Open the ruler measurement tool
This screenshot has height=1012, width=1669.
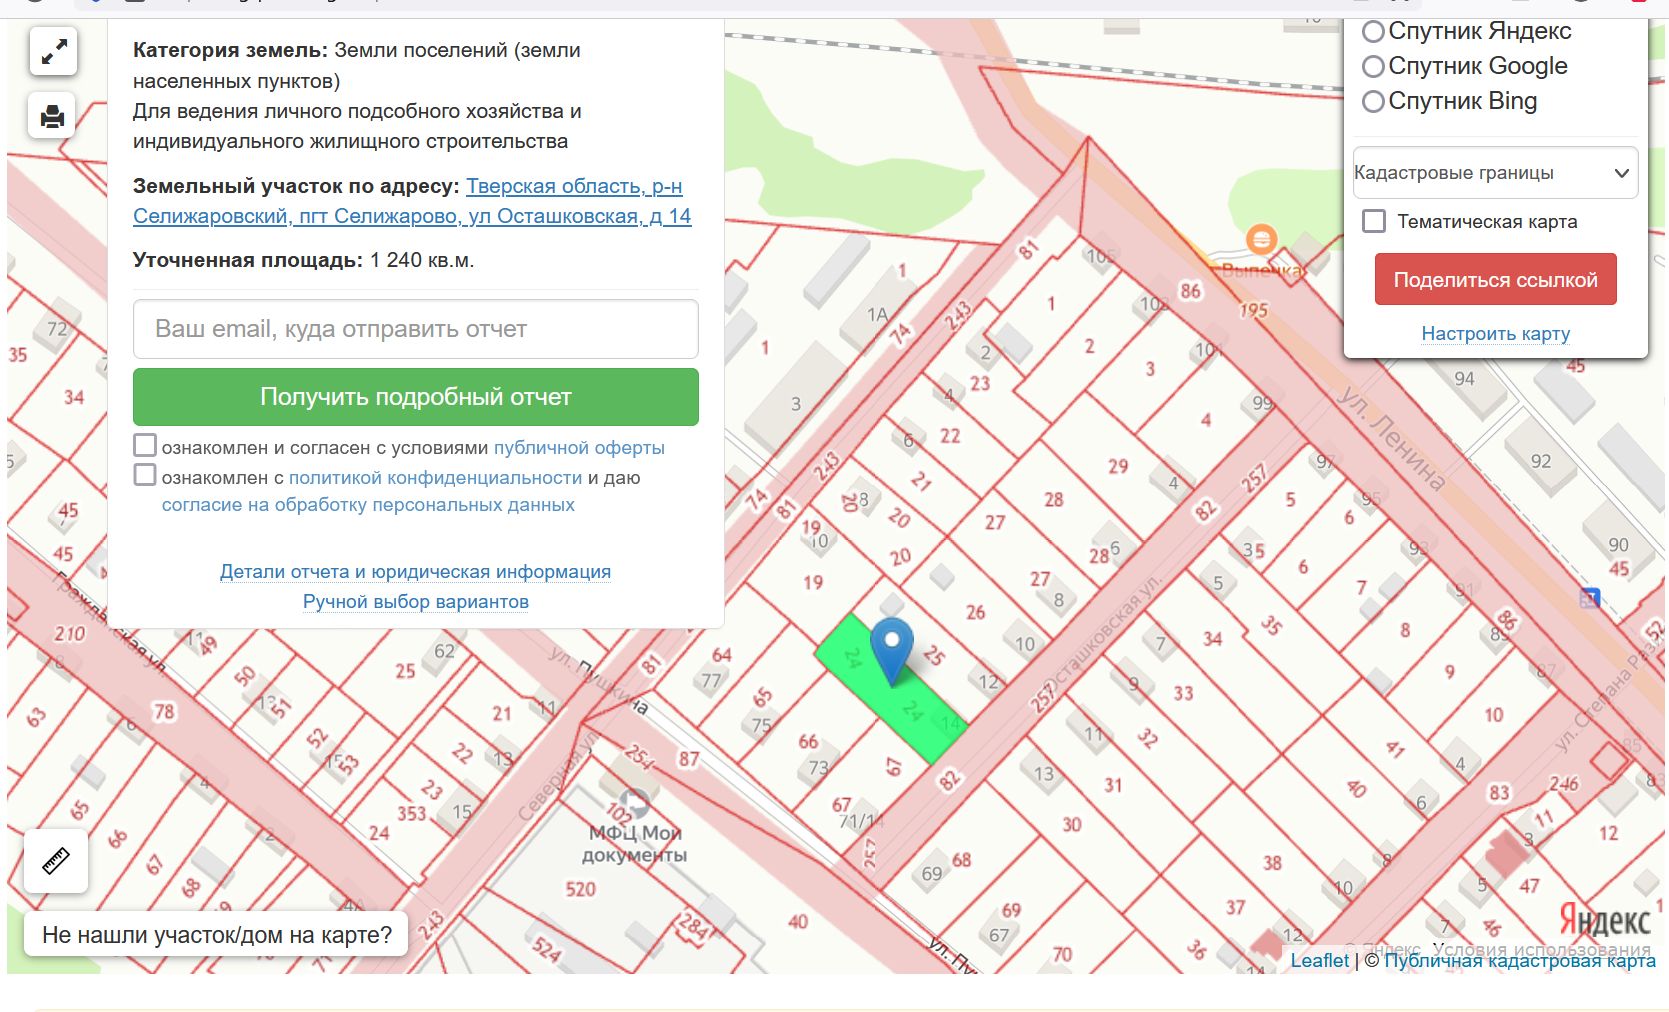56,860
